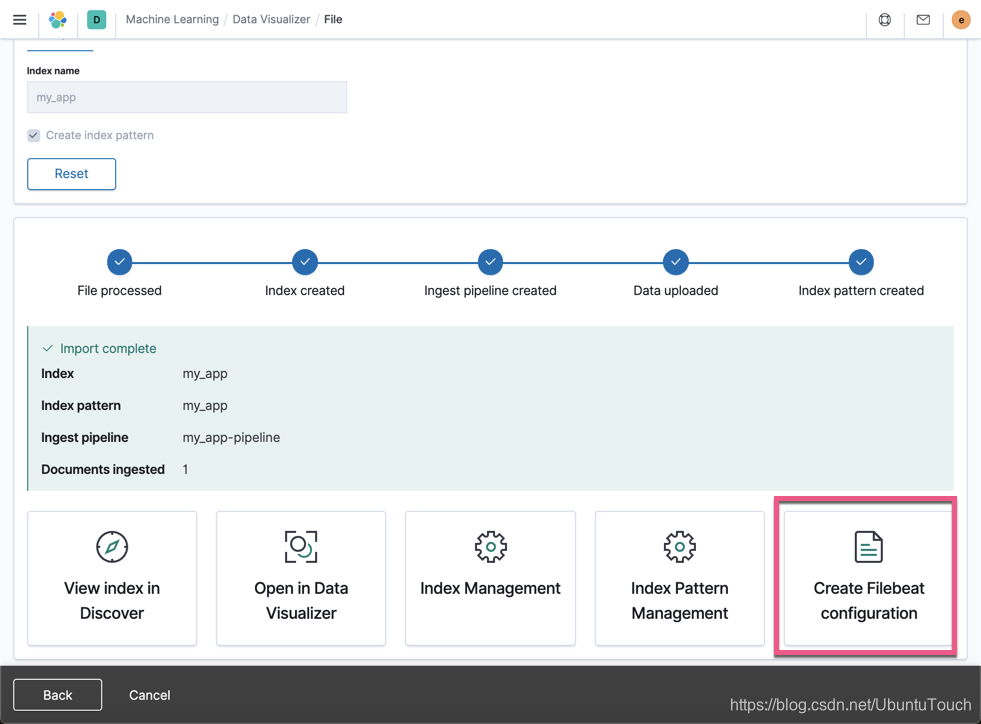Click the Back button
Image resolution: width=981 pixels, height=724 pixels.
pos(58,695)
